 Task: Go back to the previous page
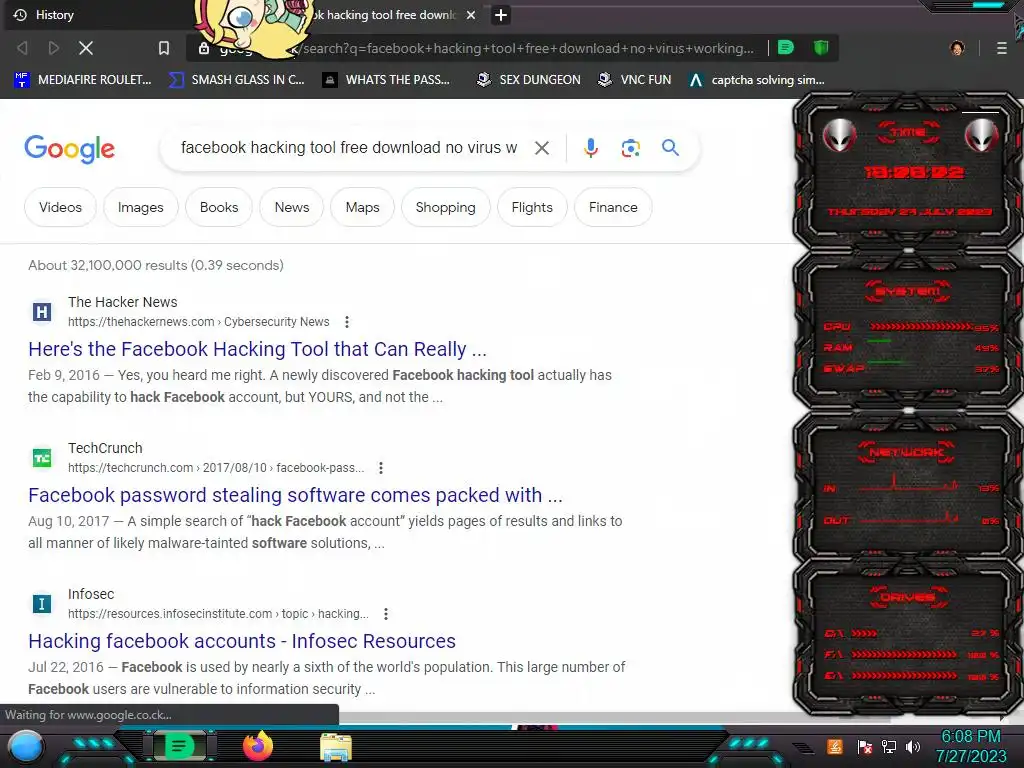pos(22,48)
